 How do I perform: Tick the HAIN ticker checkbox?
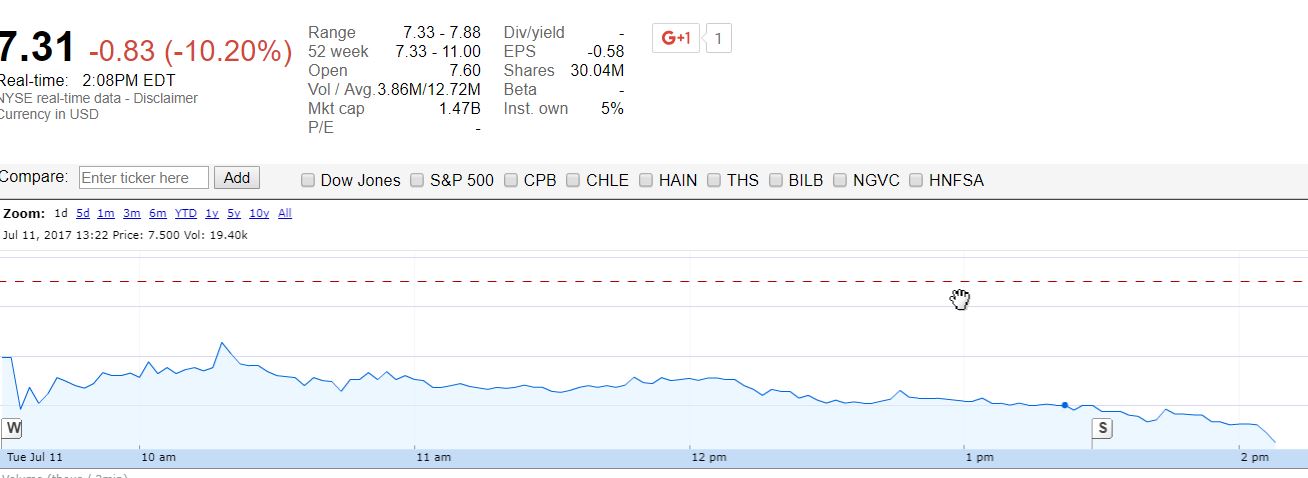pyautogui.click(x=647, y=181)
